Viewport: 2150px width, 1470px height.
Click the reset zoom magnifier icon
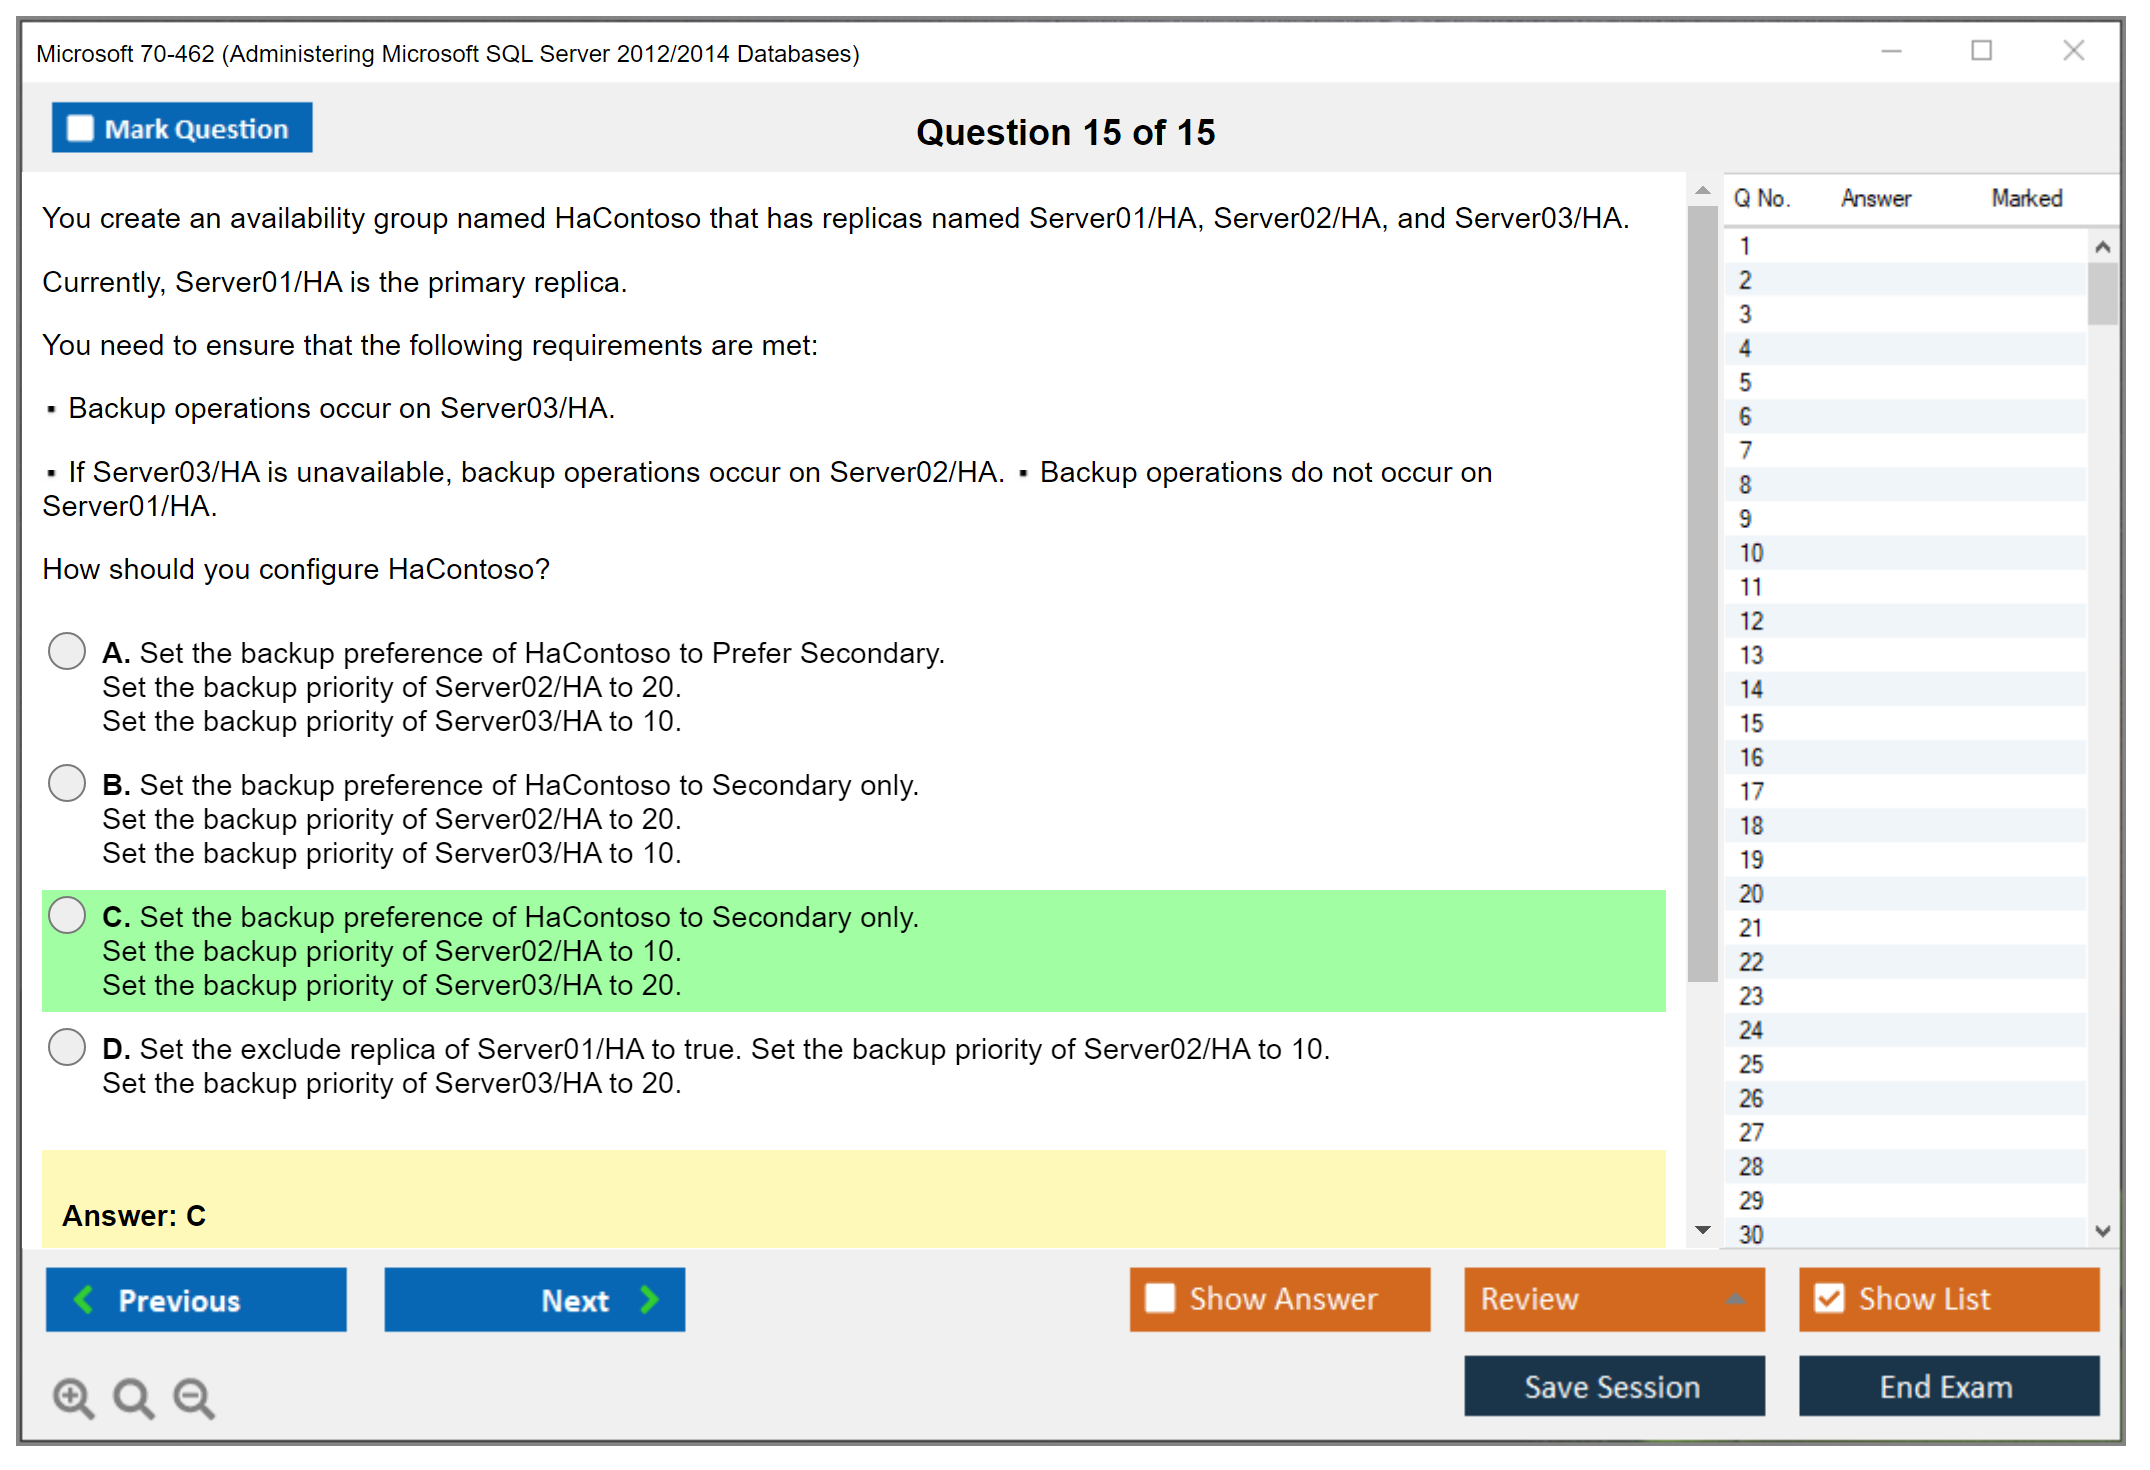coord(133,1397)
